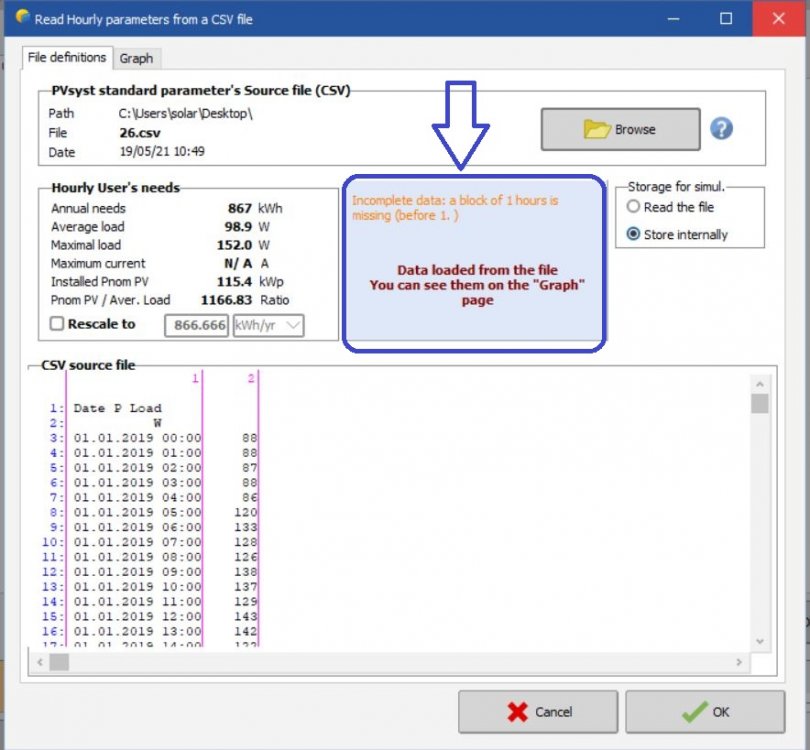Click the Rescale value input field
The width and height of the screenshot is (810, 750).
(196, 326)
